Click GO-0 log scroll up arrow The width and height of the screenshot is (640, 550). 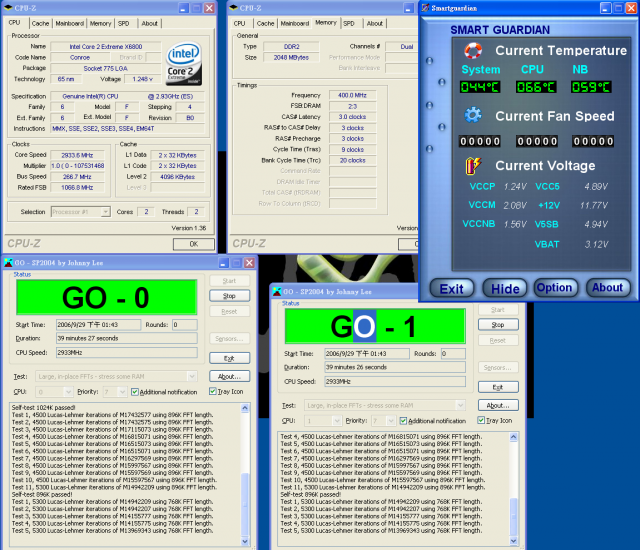pyautogui.click(x=245, y=408)
